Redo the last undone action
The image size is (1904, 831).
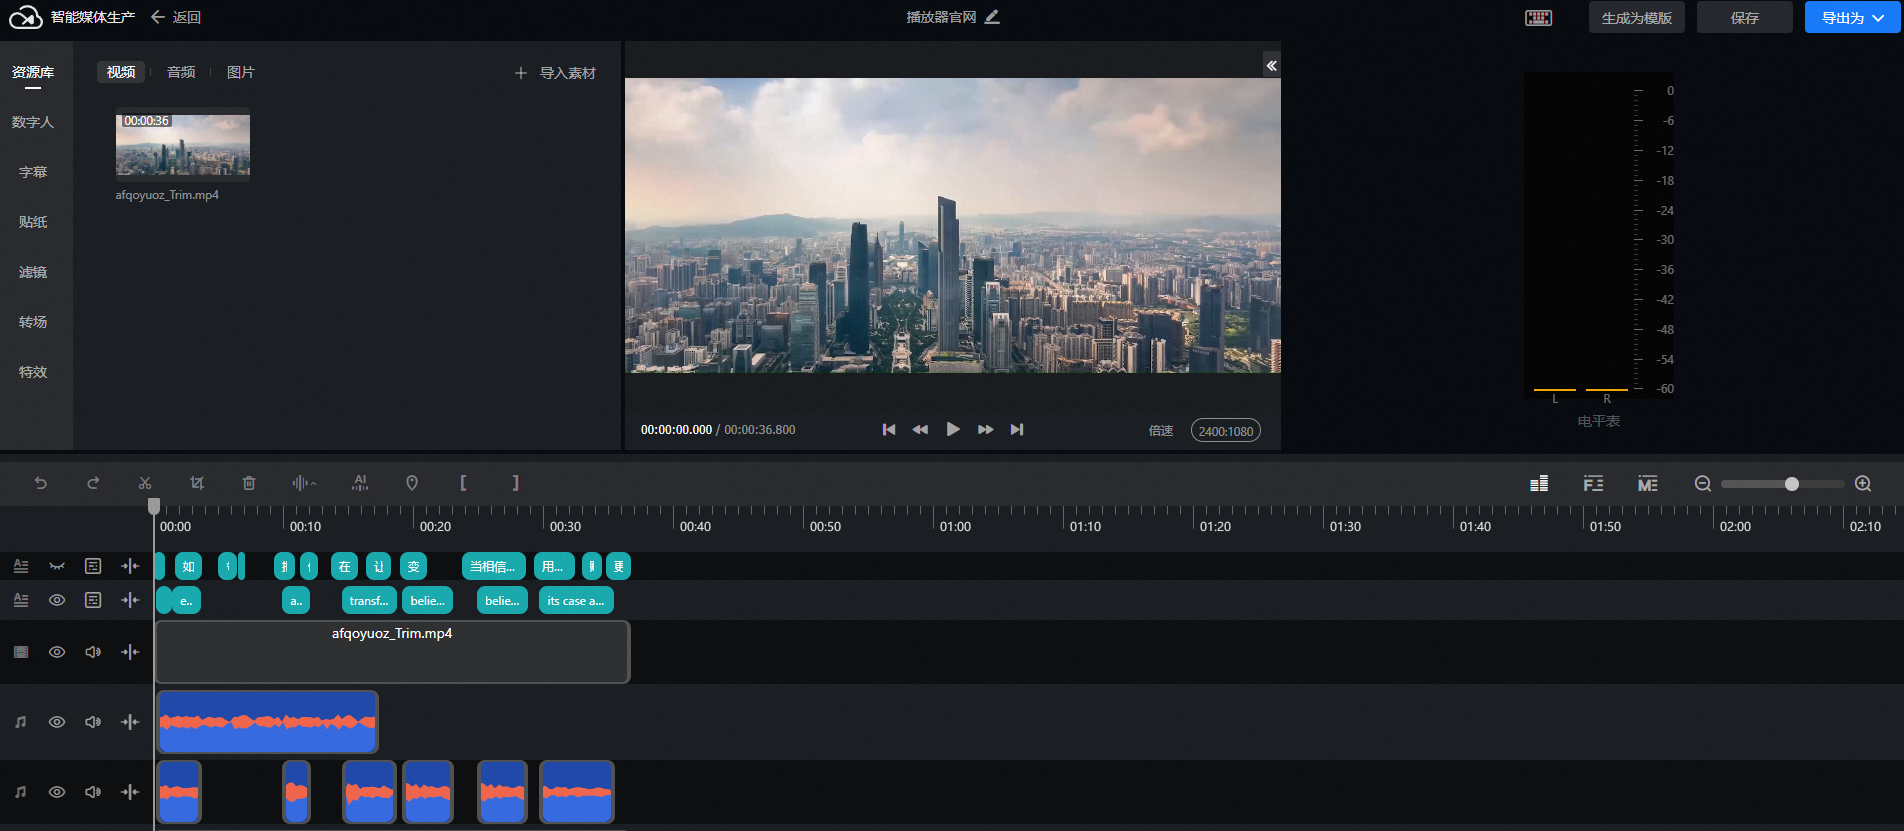pos(93,483)
